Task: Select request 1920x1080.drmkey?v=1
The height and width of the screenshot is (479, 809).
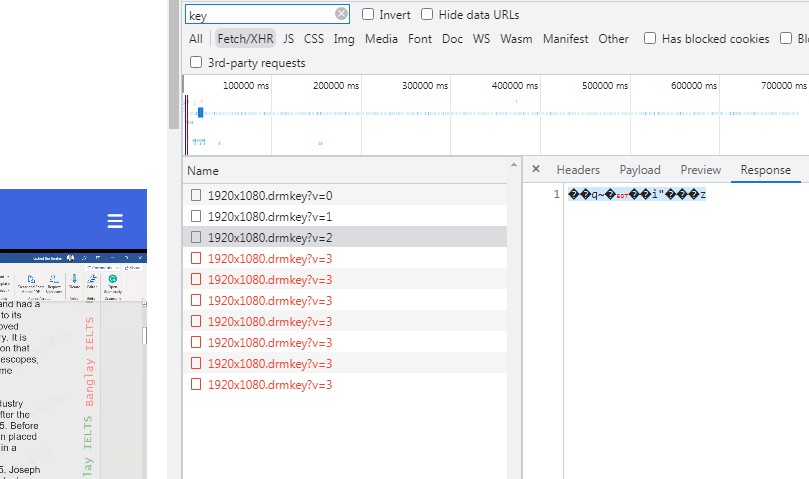Action: coord(345,216)
